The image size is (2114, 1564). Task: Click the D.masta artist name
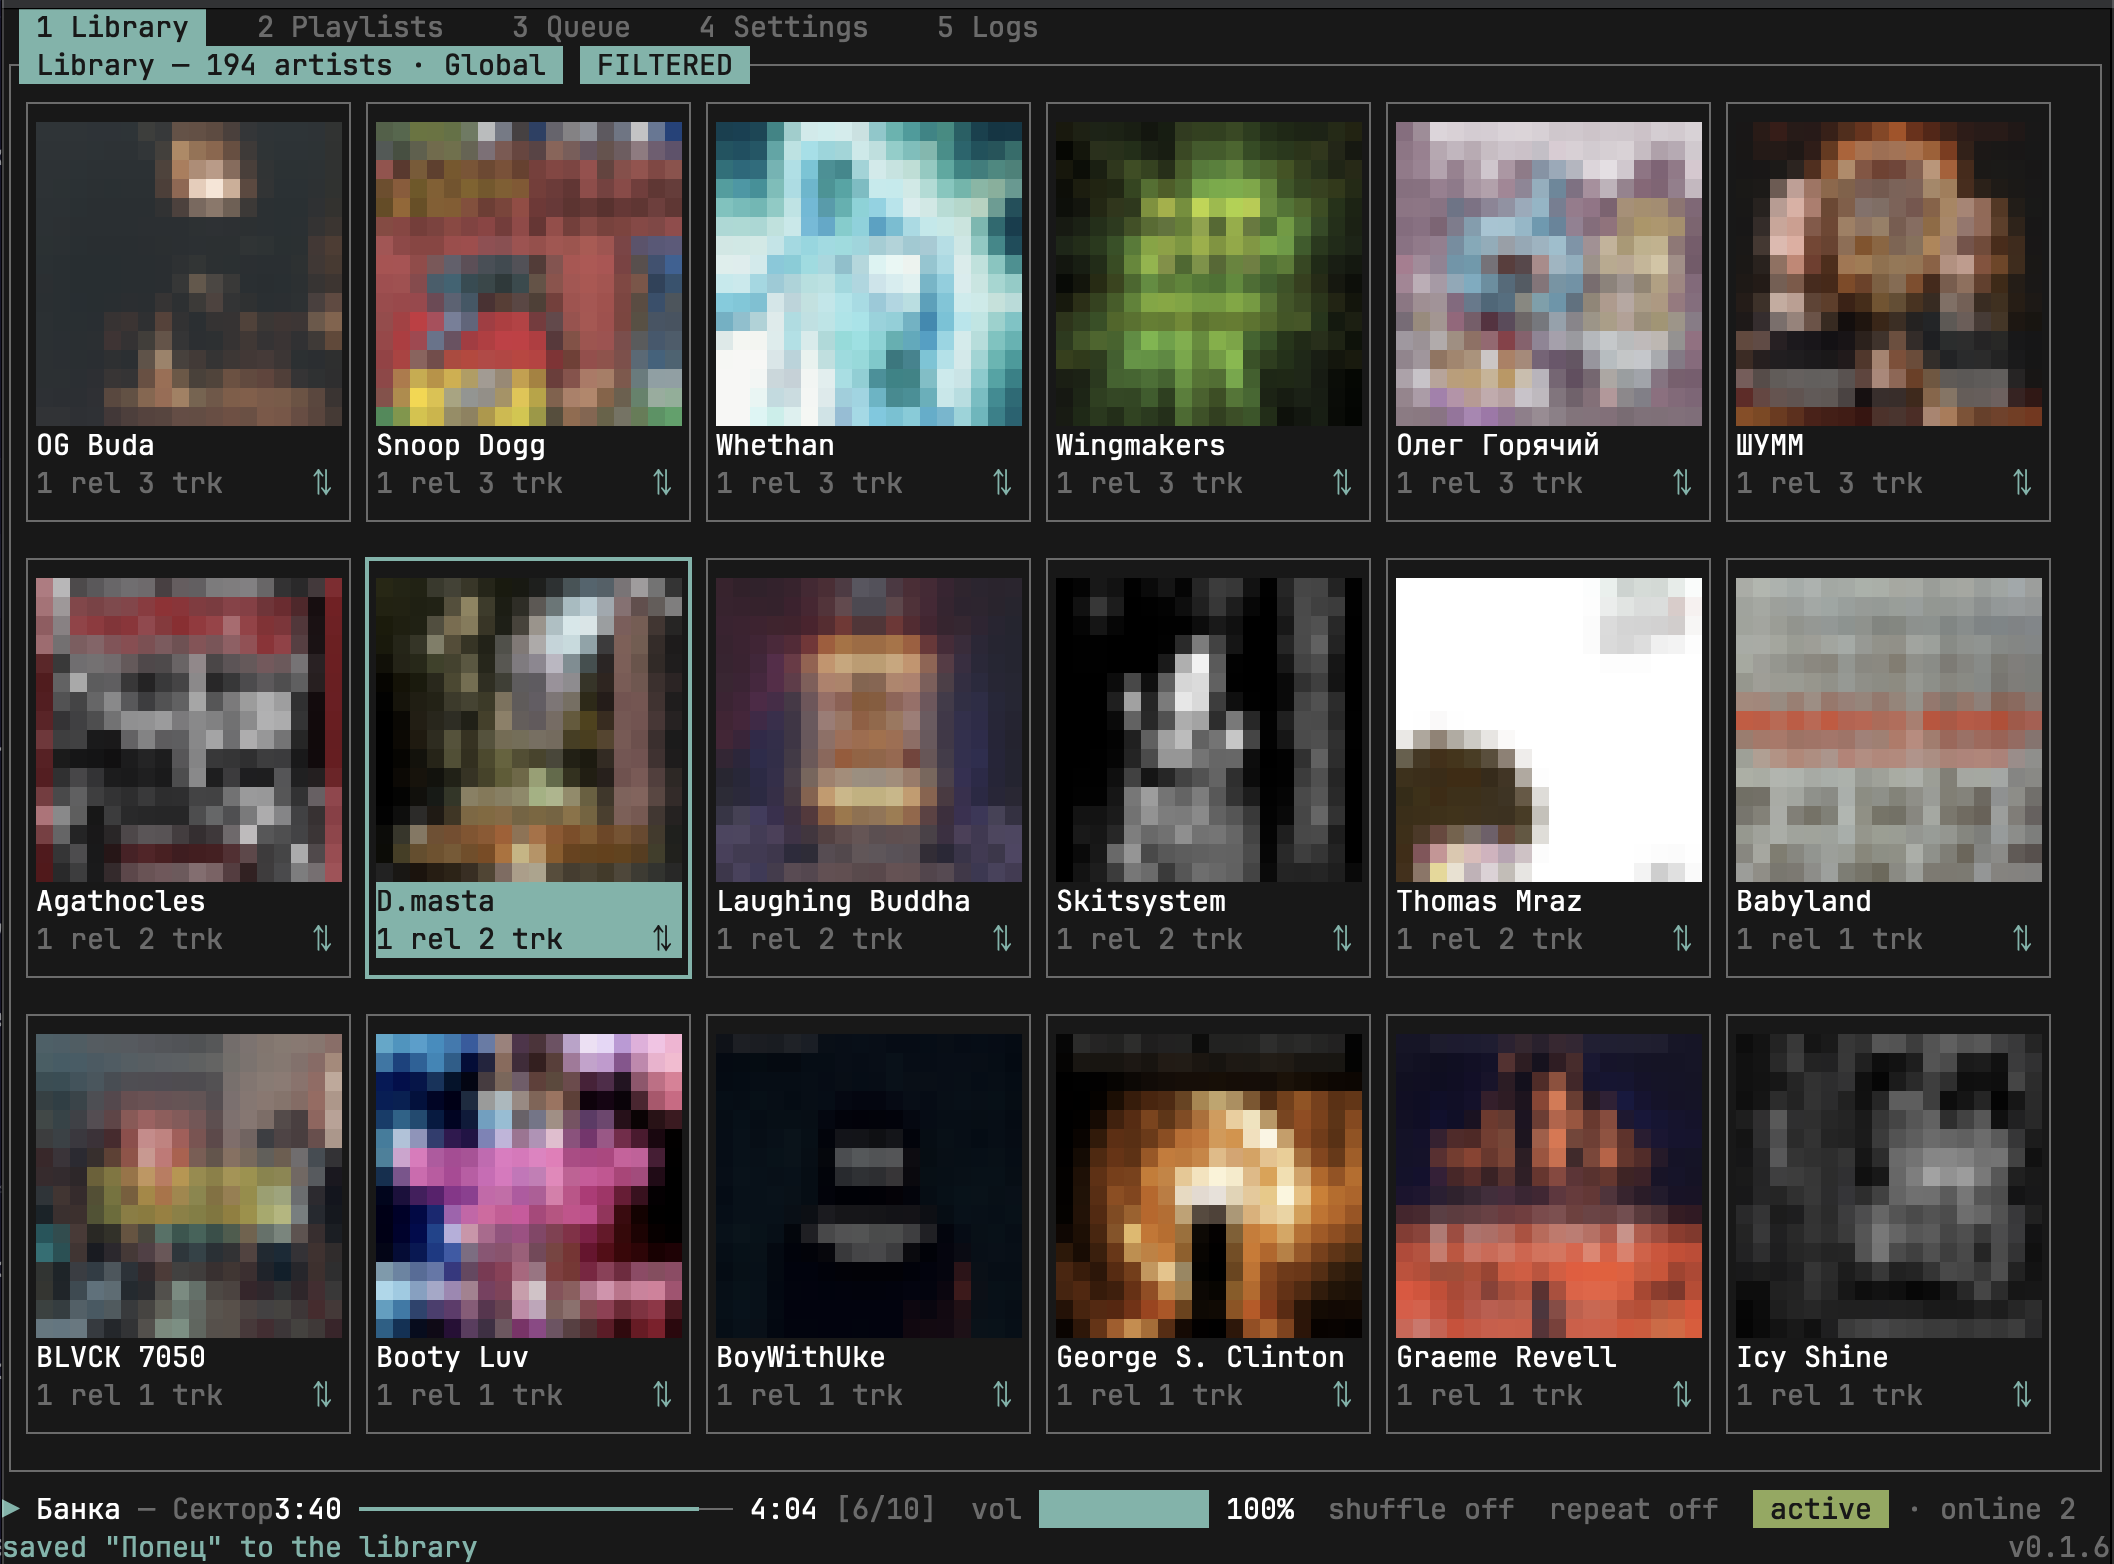click(435, 901)
